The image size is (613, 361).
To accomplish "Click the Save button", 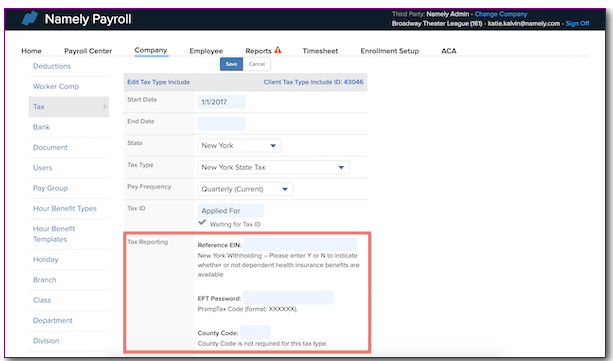I will 231,64.
